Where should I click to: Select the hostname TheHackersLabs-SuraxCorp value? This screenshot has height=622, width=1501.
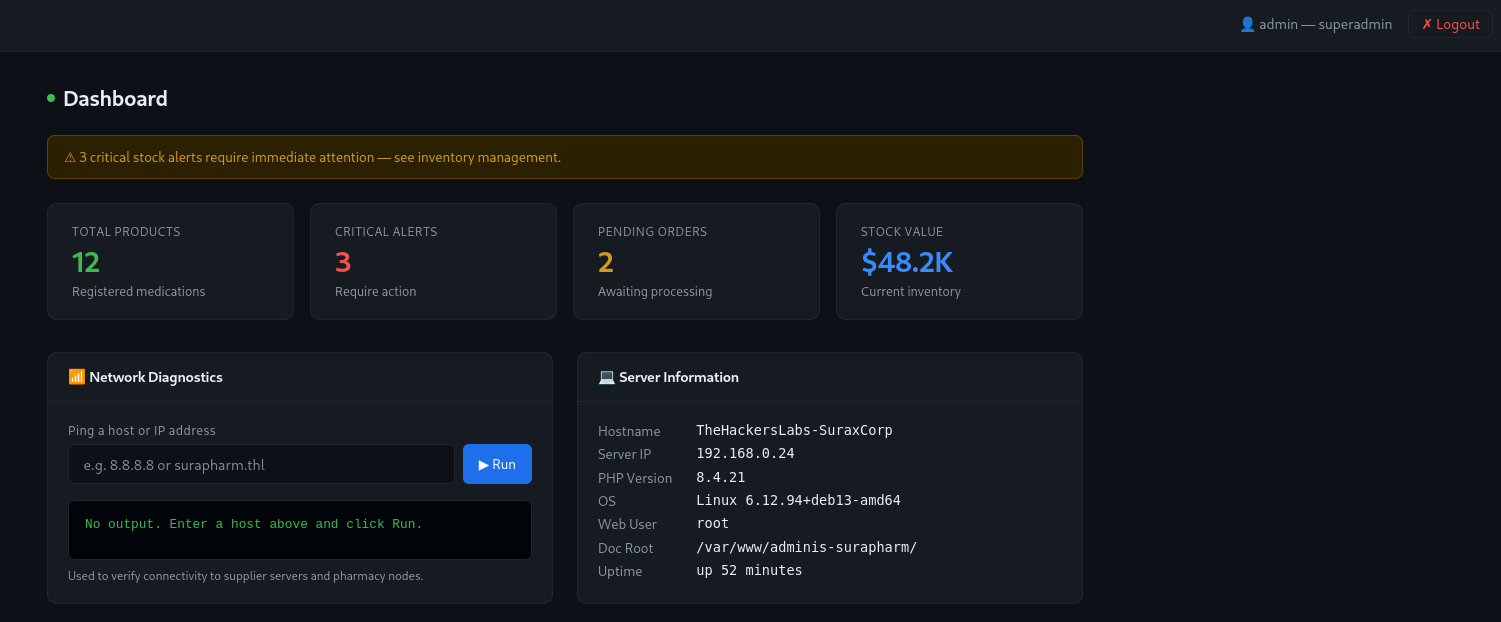794,430
